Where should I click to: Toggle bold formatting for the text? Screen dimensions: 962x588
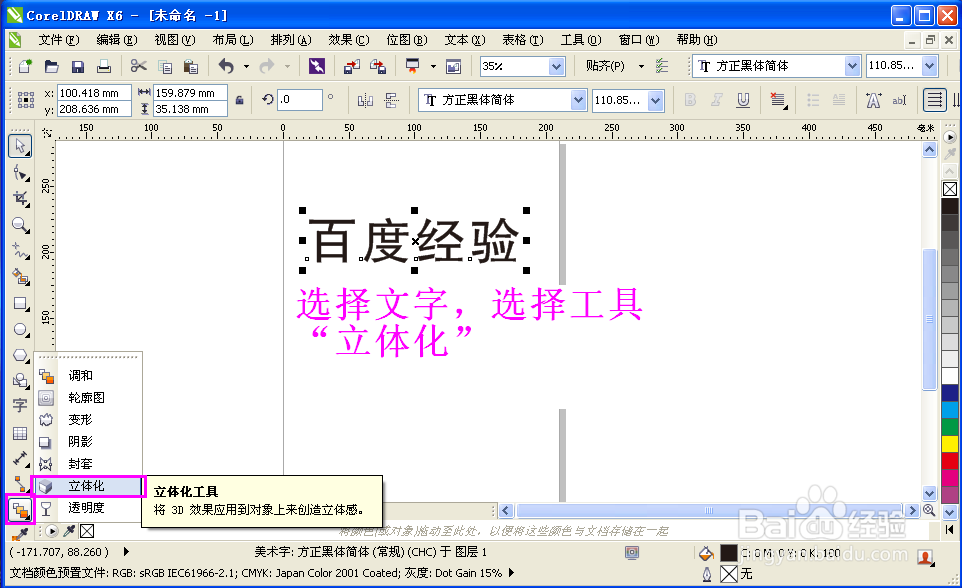click(690, 99)
